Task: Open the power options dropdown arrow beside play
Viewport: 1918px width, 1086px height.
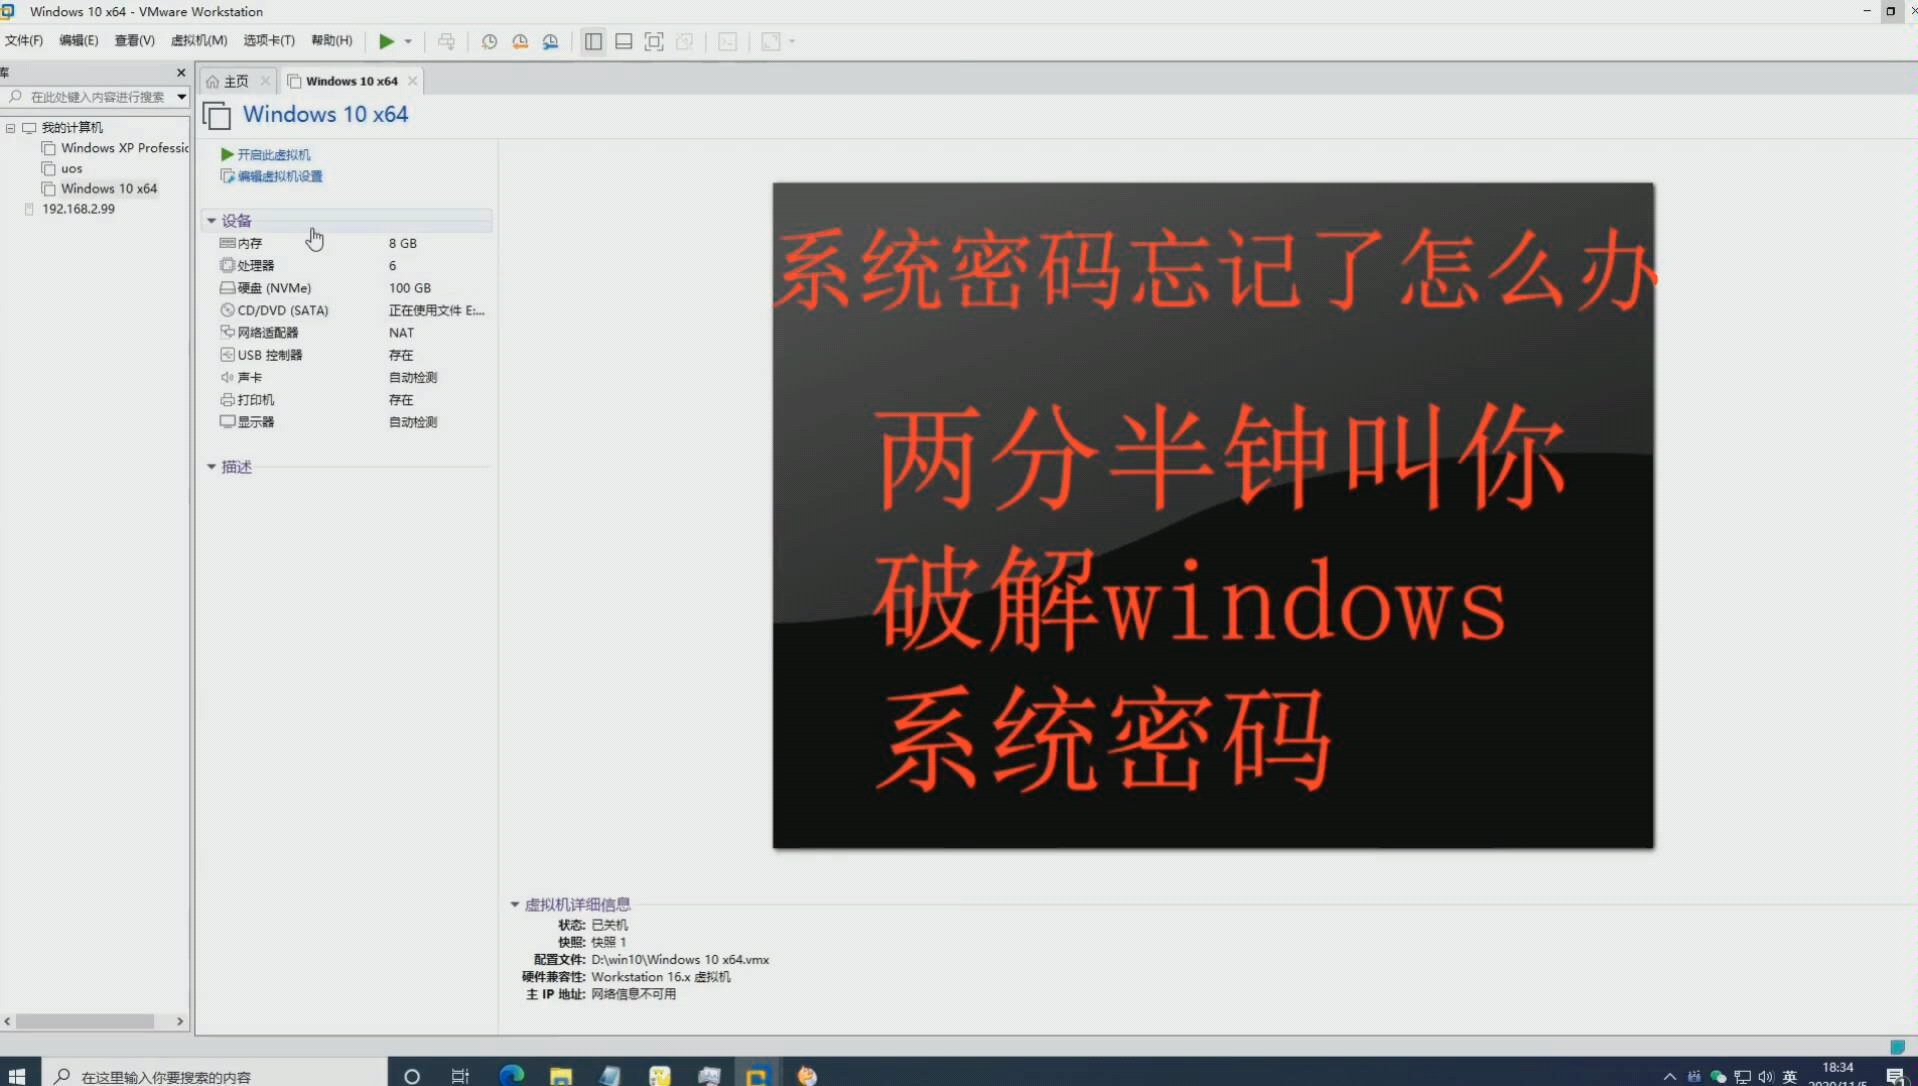Action: click(408, 42)
